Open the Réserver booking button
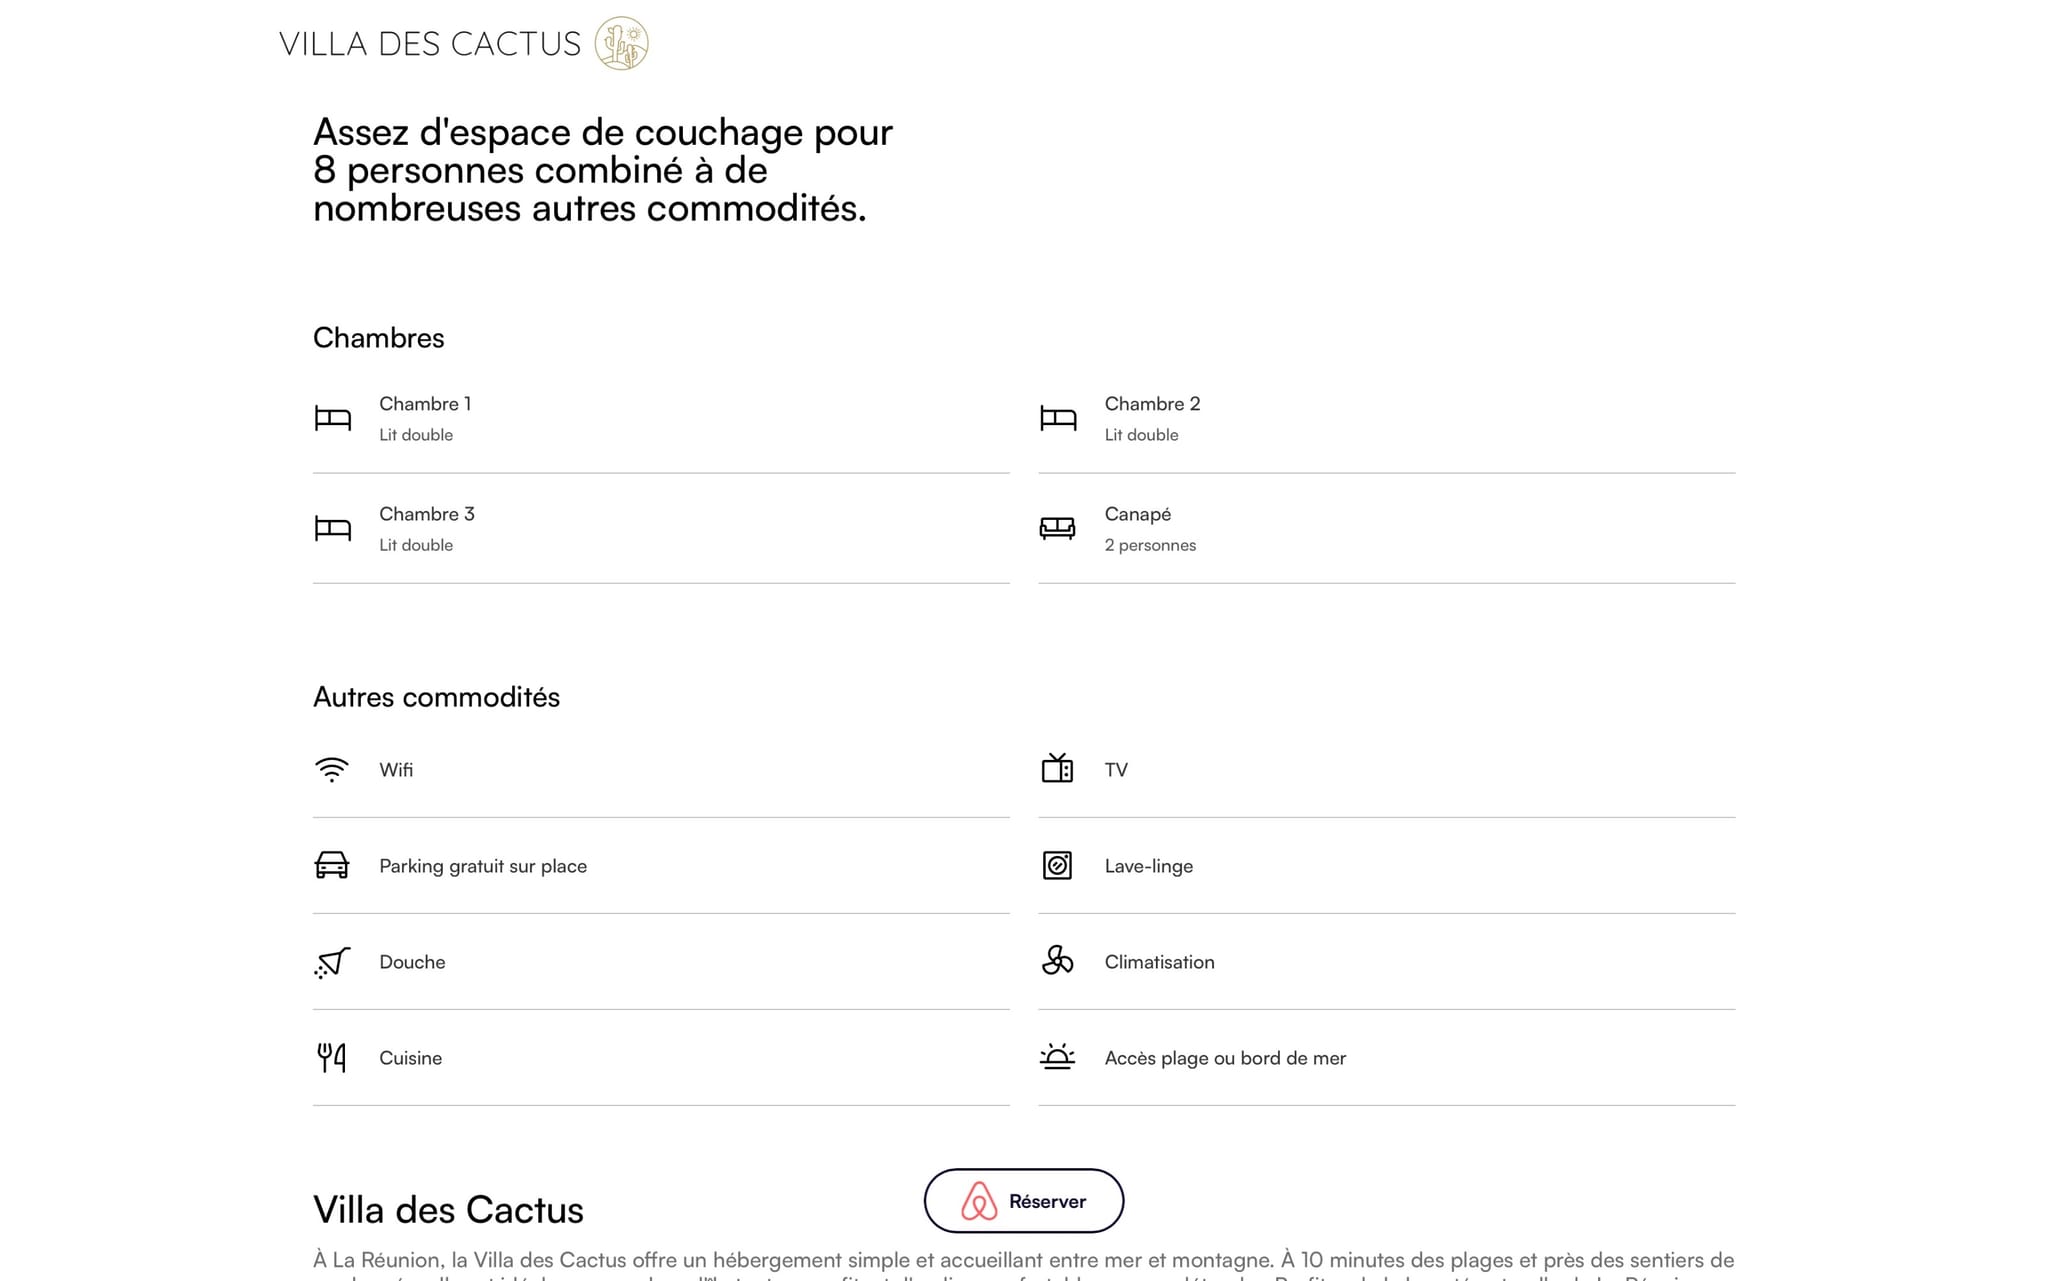This screenshot has width=2048, height=1281. click(x=1024, y=1201)
